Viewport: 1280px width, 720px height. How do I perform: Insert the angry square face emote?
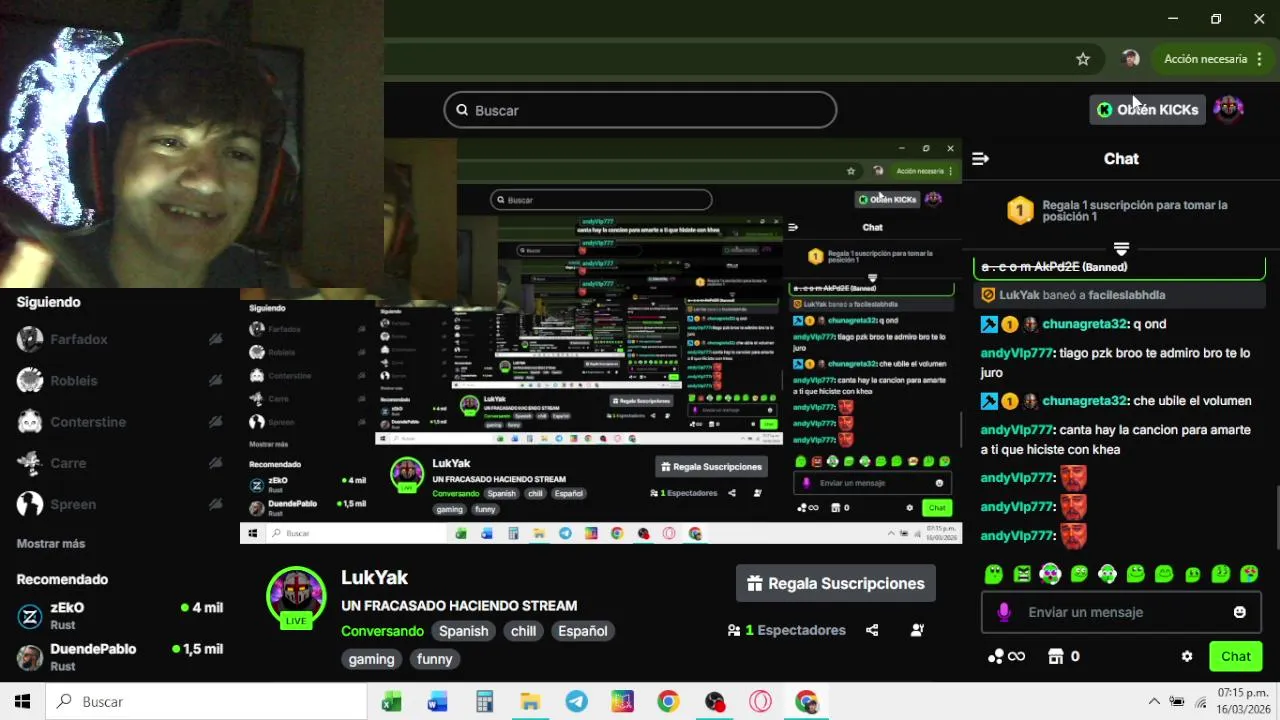[1022, 574]
